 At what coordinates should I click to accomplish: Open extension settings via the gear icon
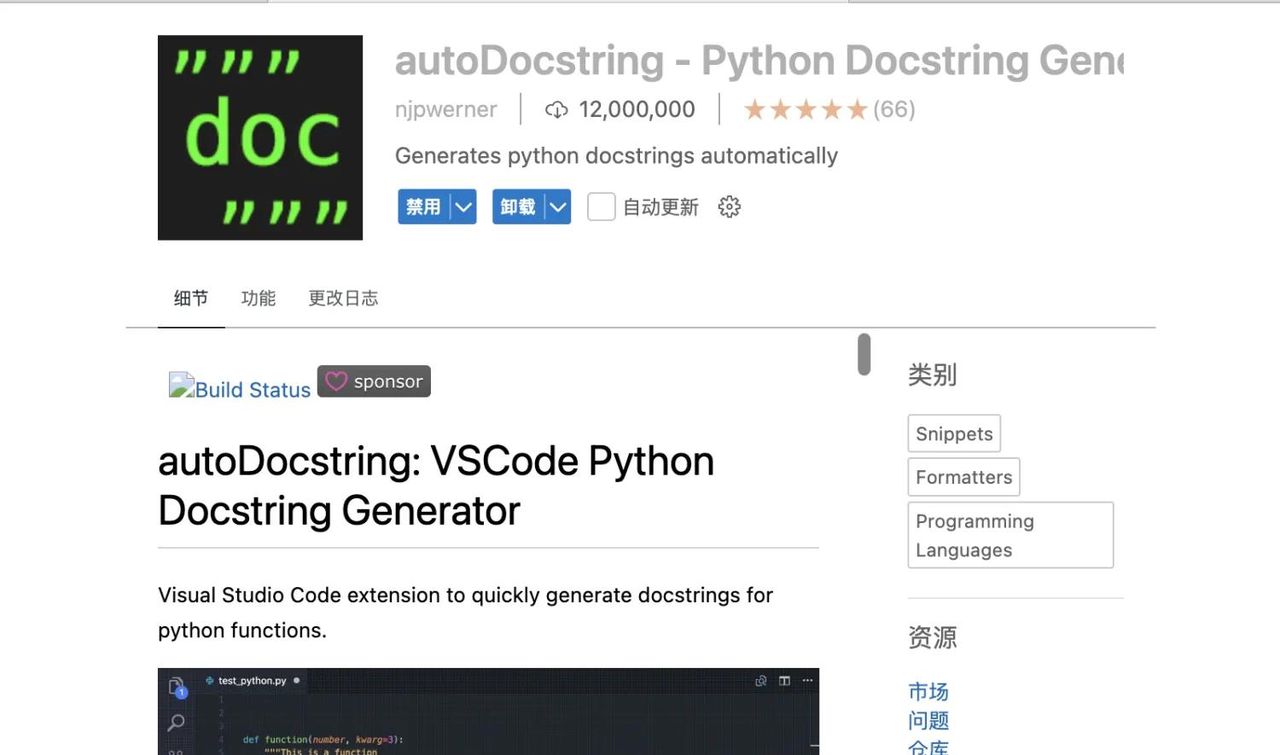pos(729,207)
